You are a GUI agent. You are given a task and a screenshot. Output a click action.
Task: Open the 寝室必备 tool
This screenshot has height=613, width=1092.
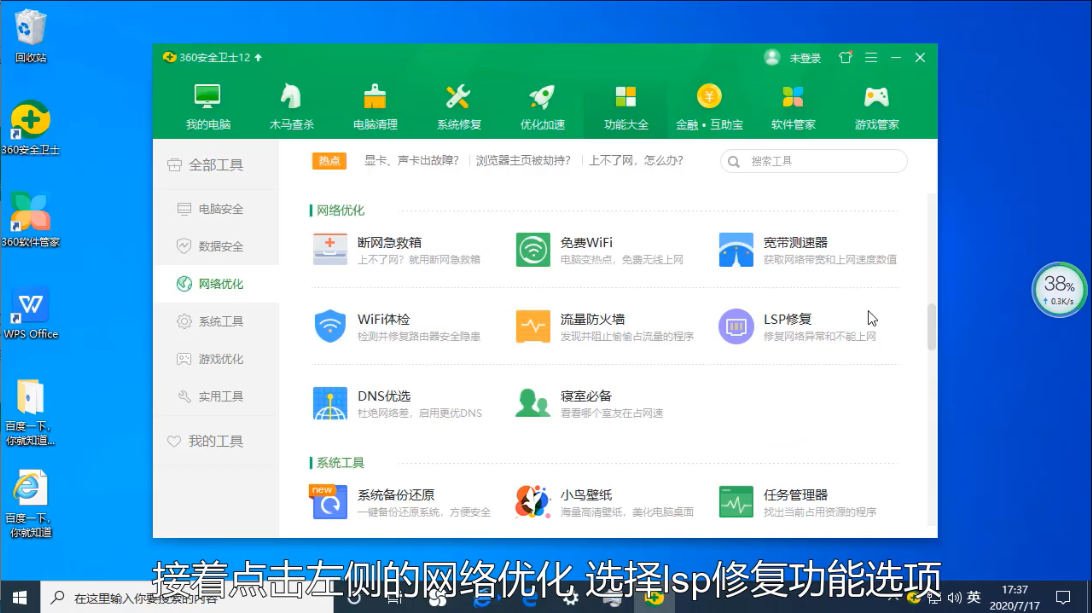[533, 403]
